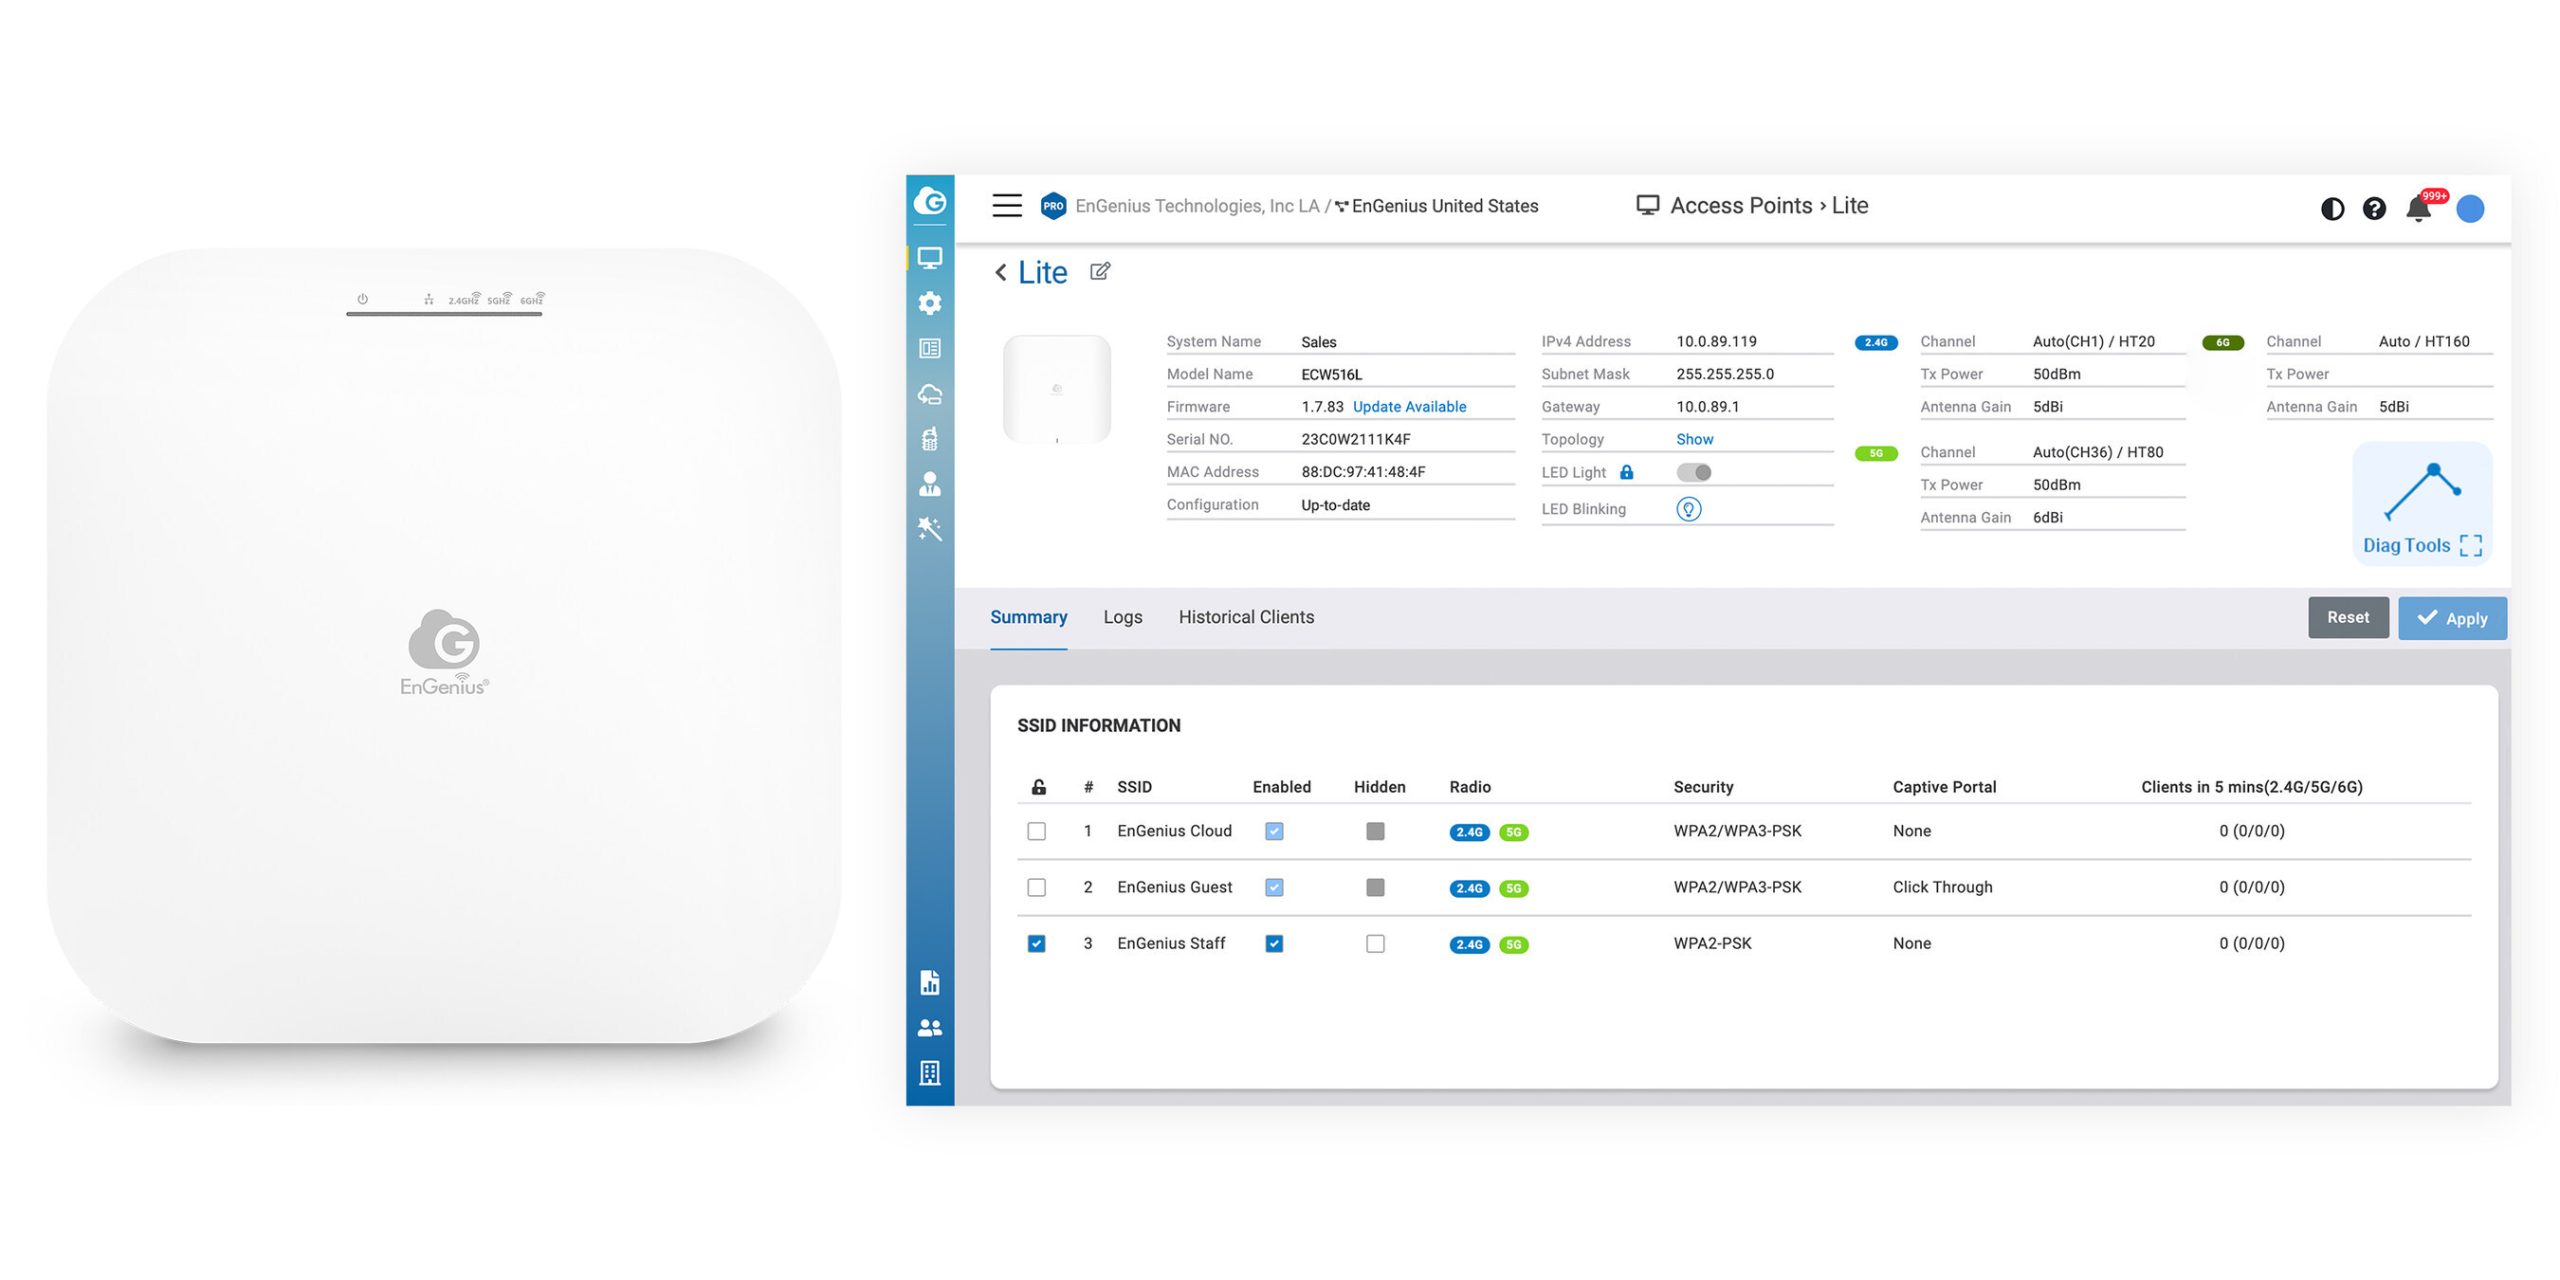Uncheck the lock checkbox for EnGenius Staff
The image size is (2560, 1280).
(1036, 943)
